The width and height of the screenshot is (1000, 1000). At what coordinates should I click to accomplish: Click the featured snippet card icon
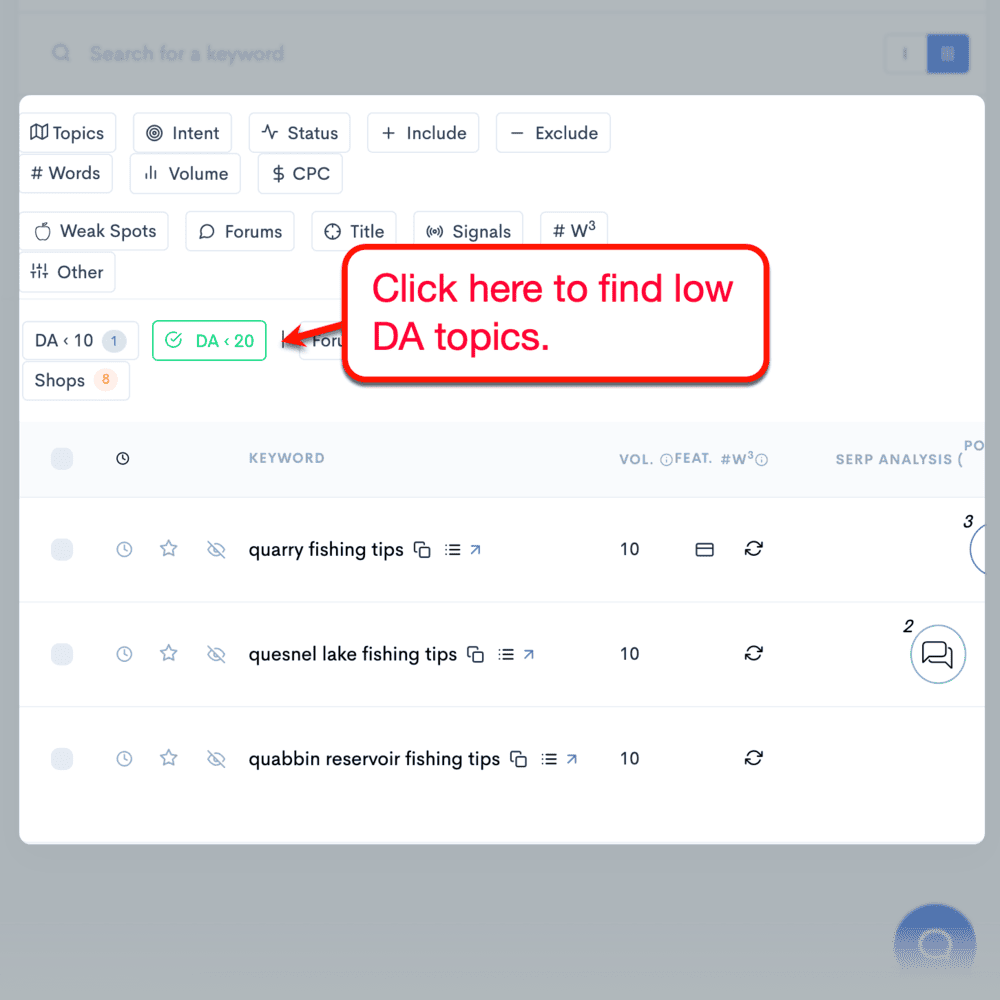[x=704, y=549]
